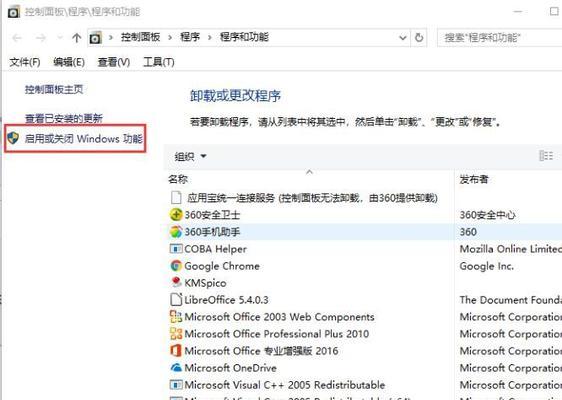Click the COBA Helper icon
562x400 pixels.
click(x=176, y=249)
